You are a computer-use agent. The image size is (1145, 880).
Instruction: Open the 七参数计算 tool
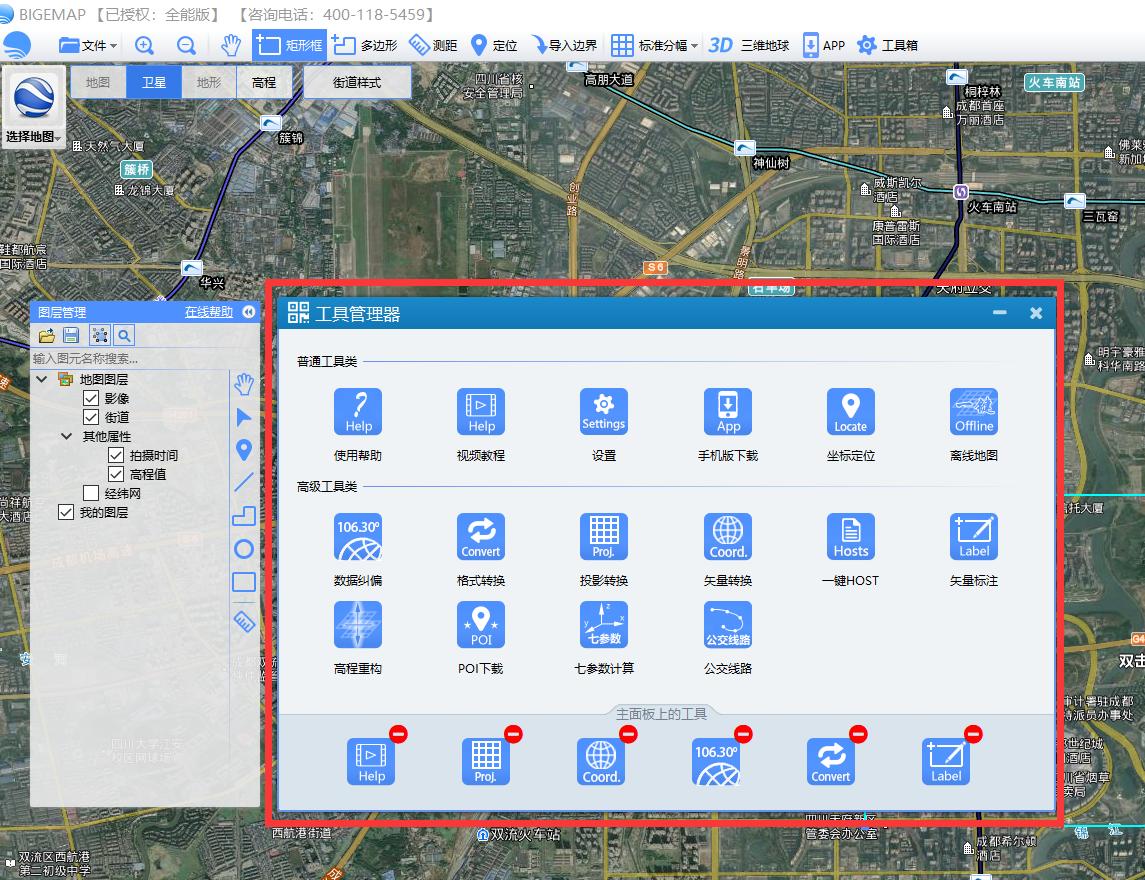point(604,625)
